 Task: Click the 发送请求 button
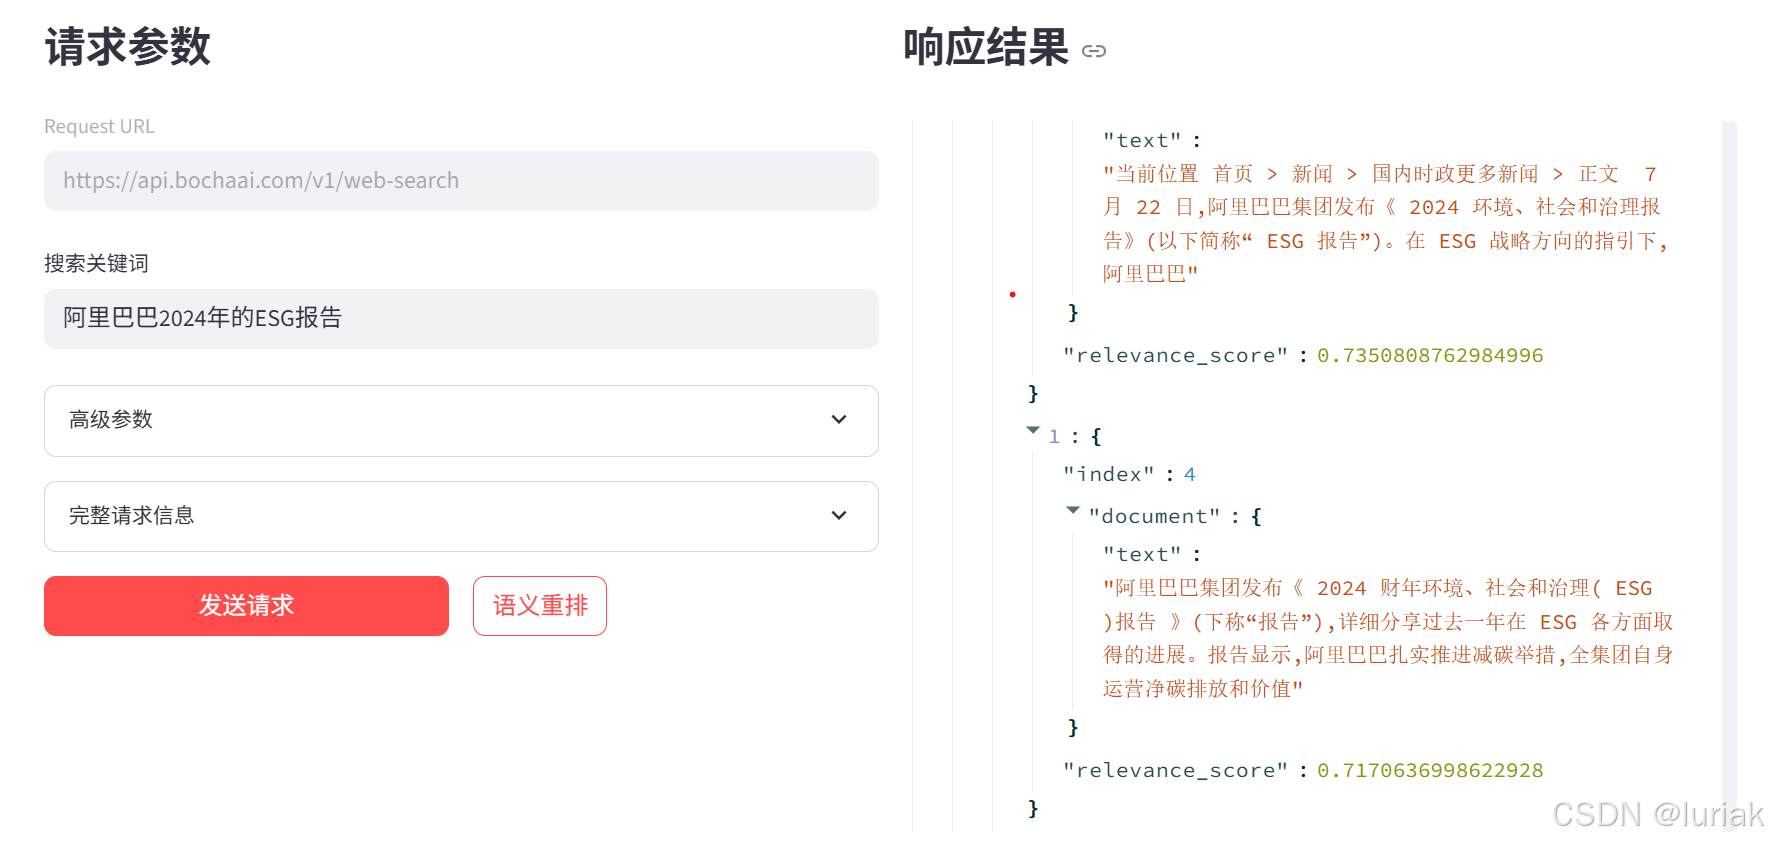(x=246, y=606)
